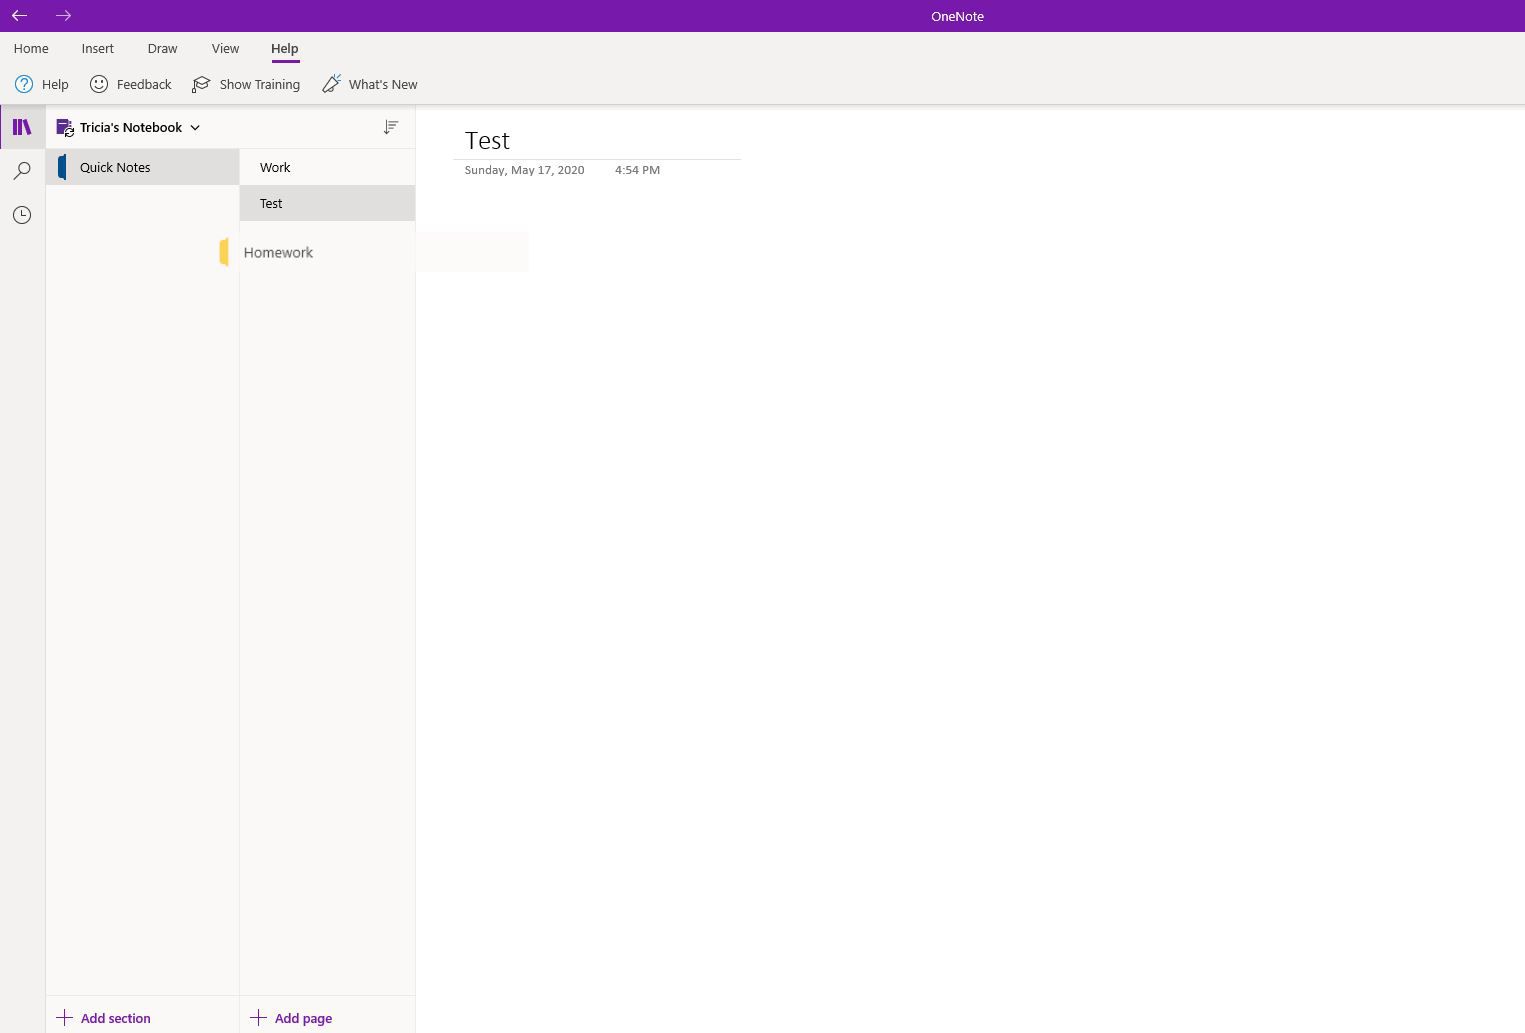Viewport: 1525px width, 1033px height.
Task: Click the forward arrow in title bar
Action: click(63, 16)
